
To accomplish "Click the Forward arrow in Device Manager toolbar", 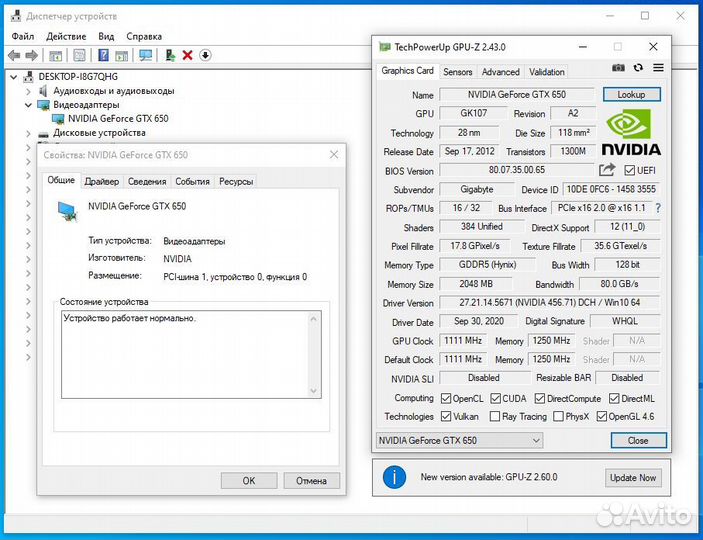I will pyautogui.click(x=31, y=56).
